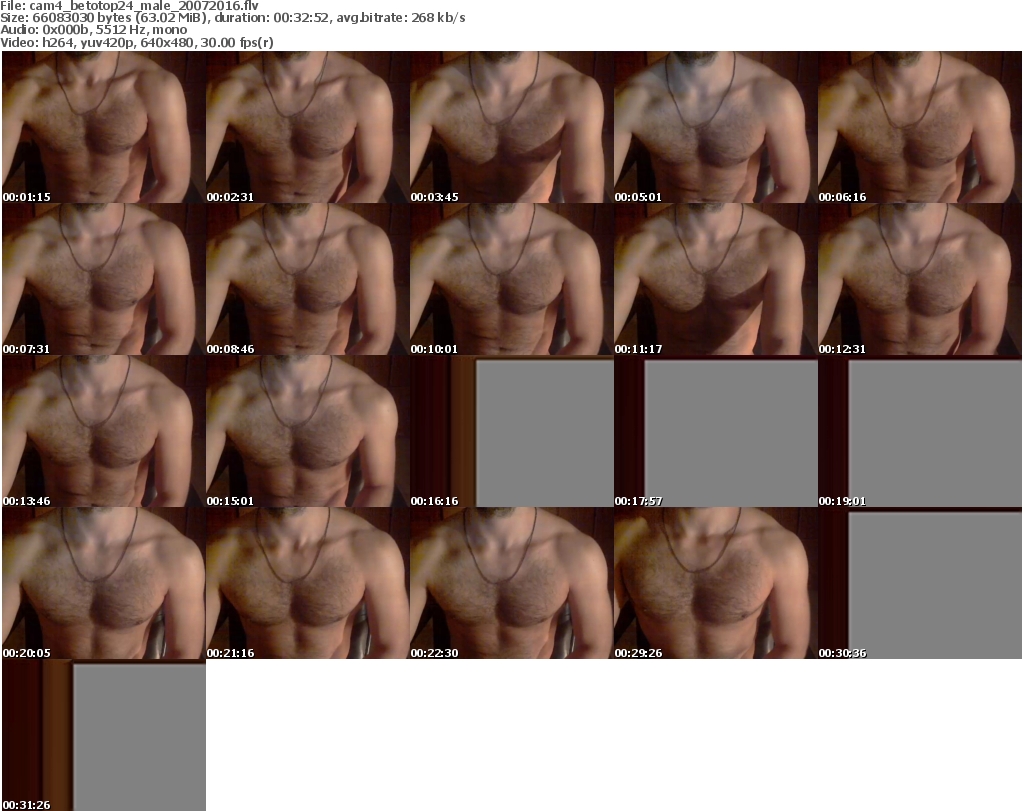The width and height of the screenshot is (1024, 811).
Task: Select the thumbnail stamped 00:01:15
Action: (104, 127)
